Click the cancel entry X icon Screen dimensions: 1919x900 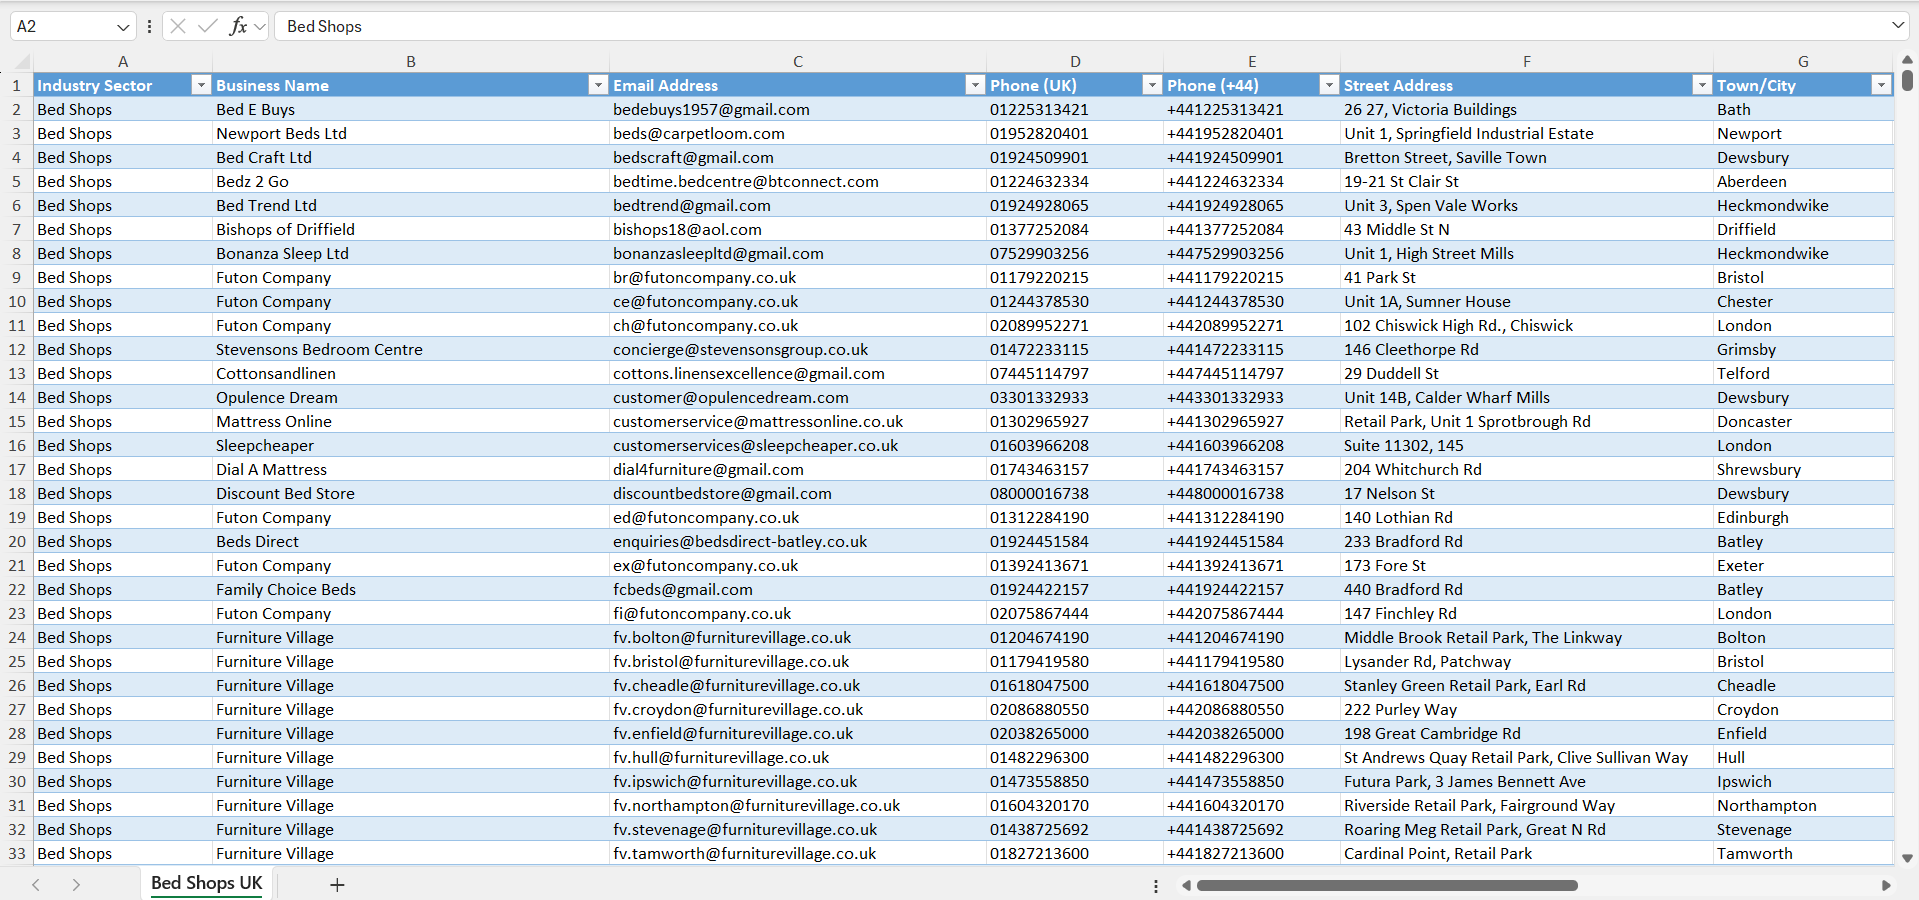[178, 26]
